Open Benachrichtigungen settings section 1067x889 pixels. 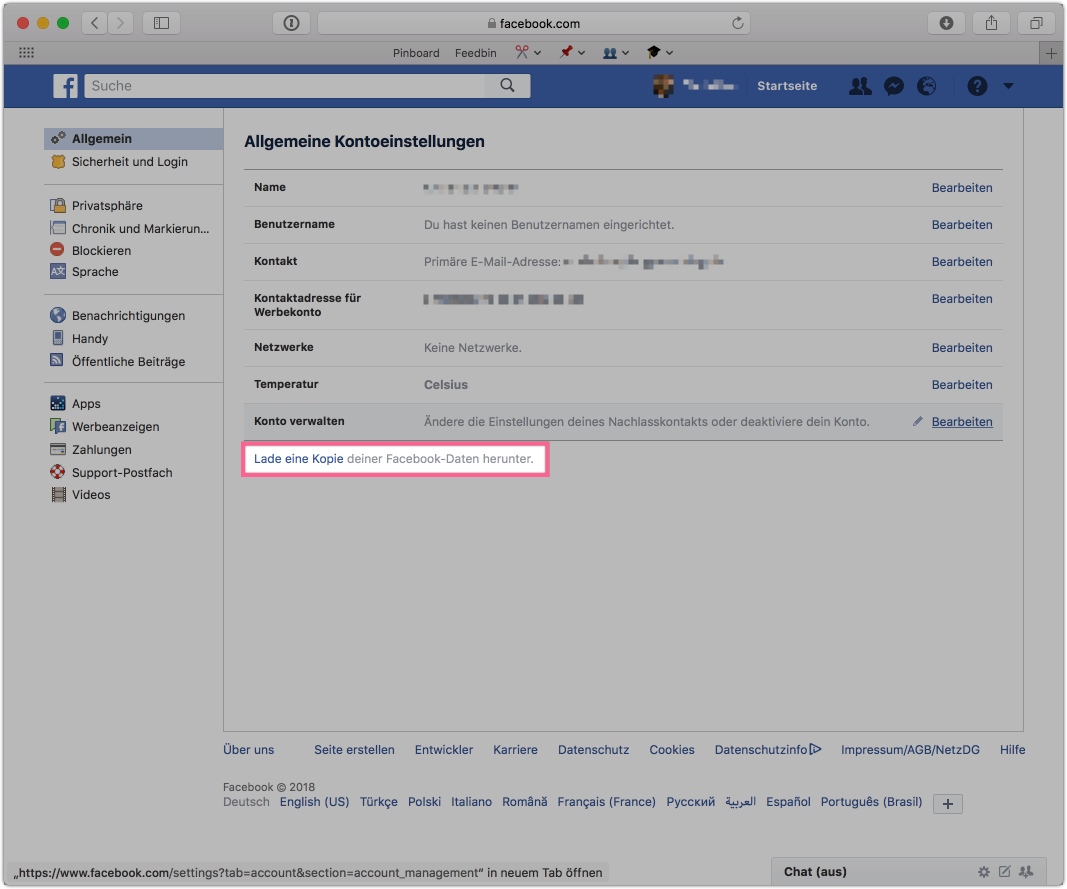[128, 316]
